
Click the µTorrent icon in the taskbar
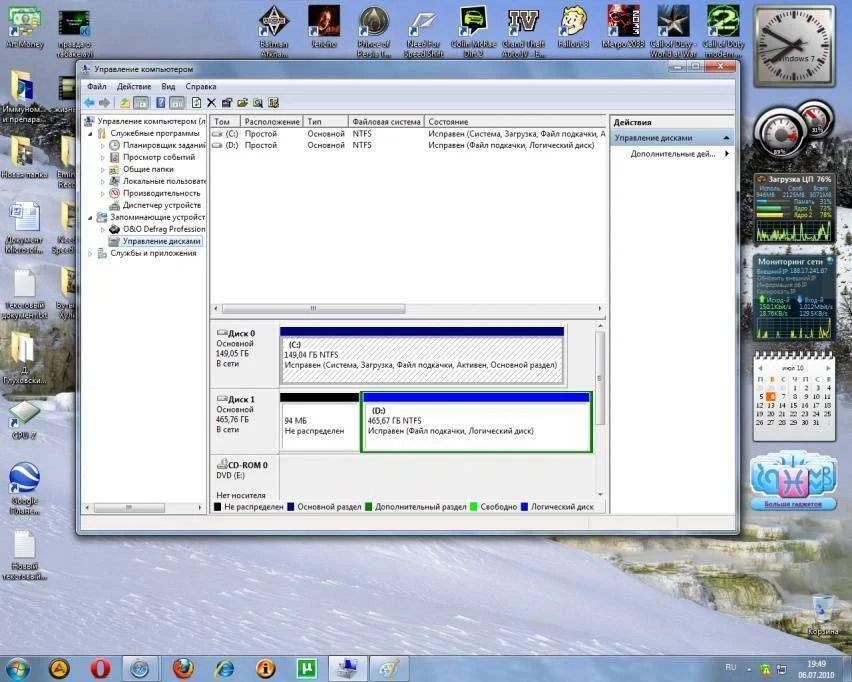click(308, 667)
